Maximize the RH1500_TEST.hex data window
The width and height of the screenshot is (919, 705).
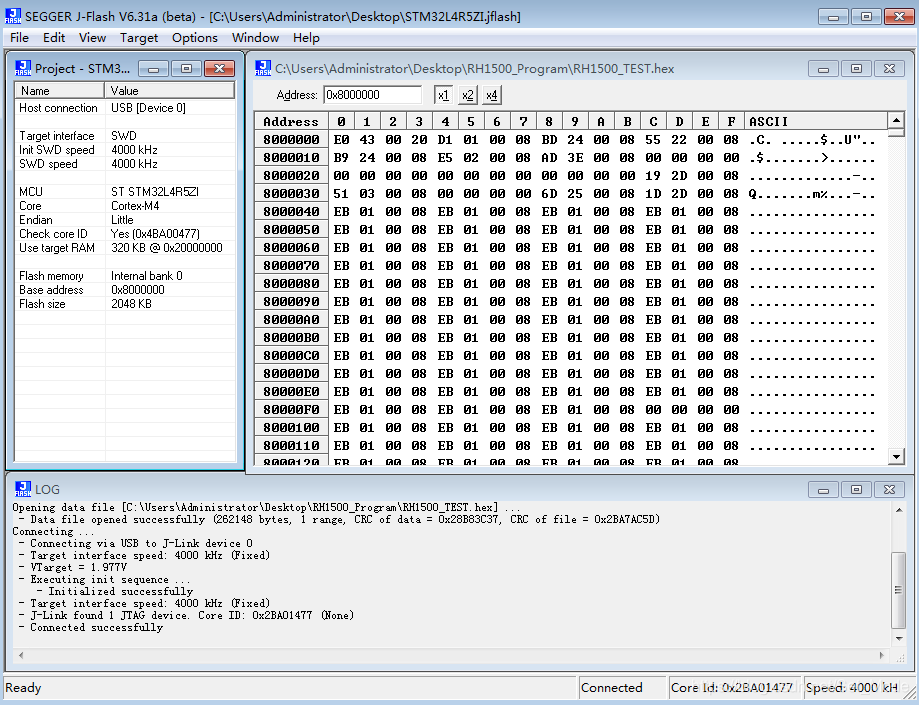point(856,69)
